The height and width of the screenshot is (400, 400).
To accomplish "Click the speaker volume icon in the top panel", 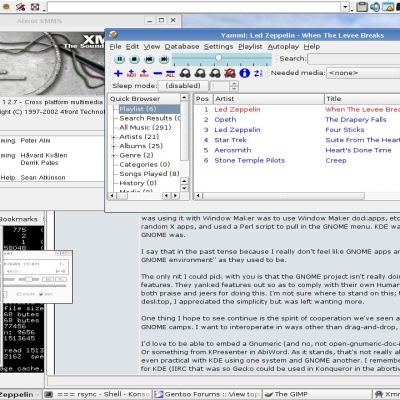I will 375,7.
